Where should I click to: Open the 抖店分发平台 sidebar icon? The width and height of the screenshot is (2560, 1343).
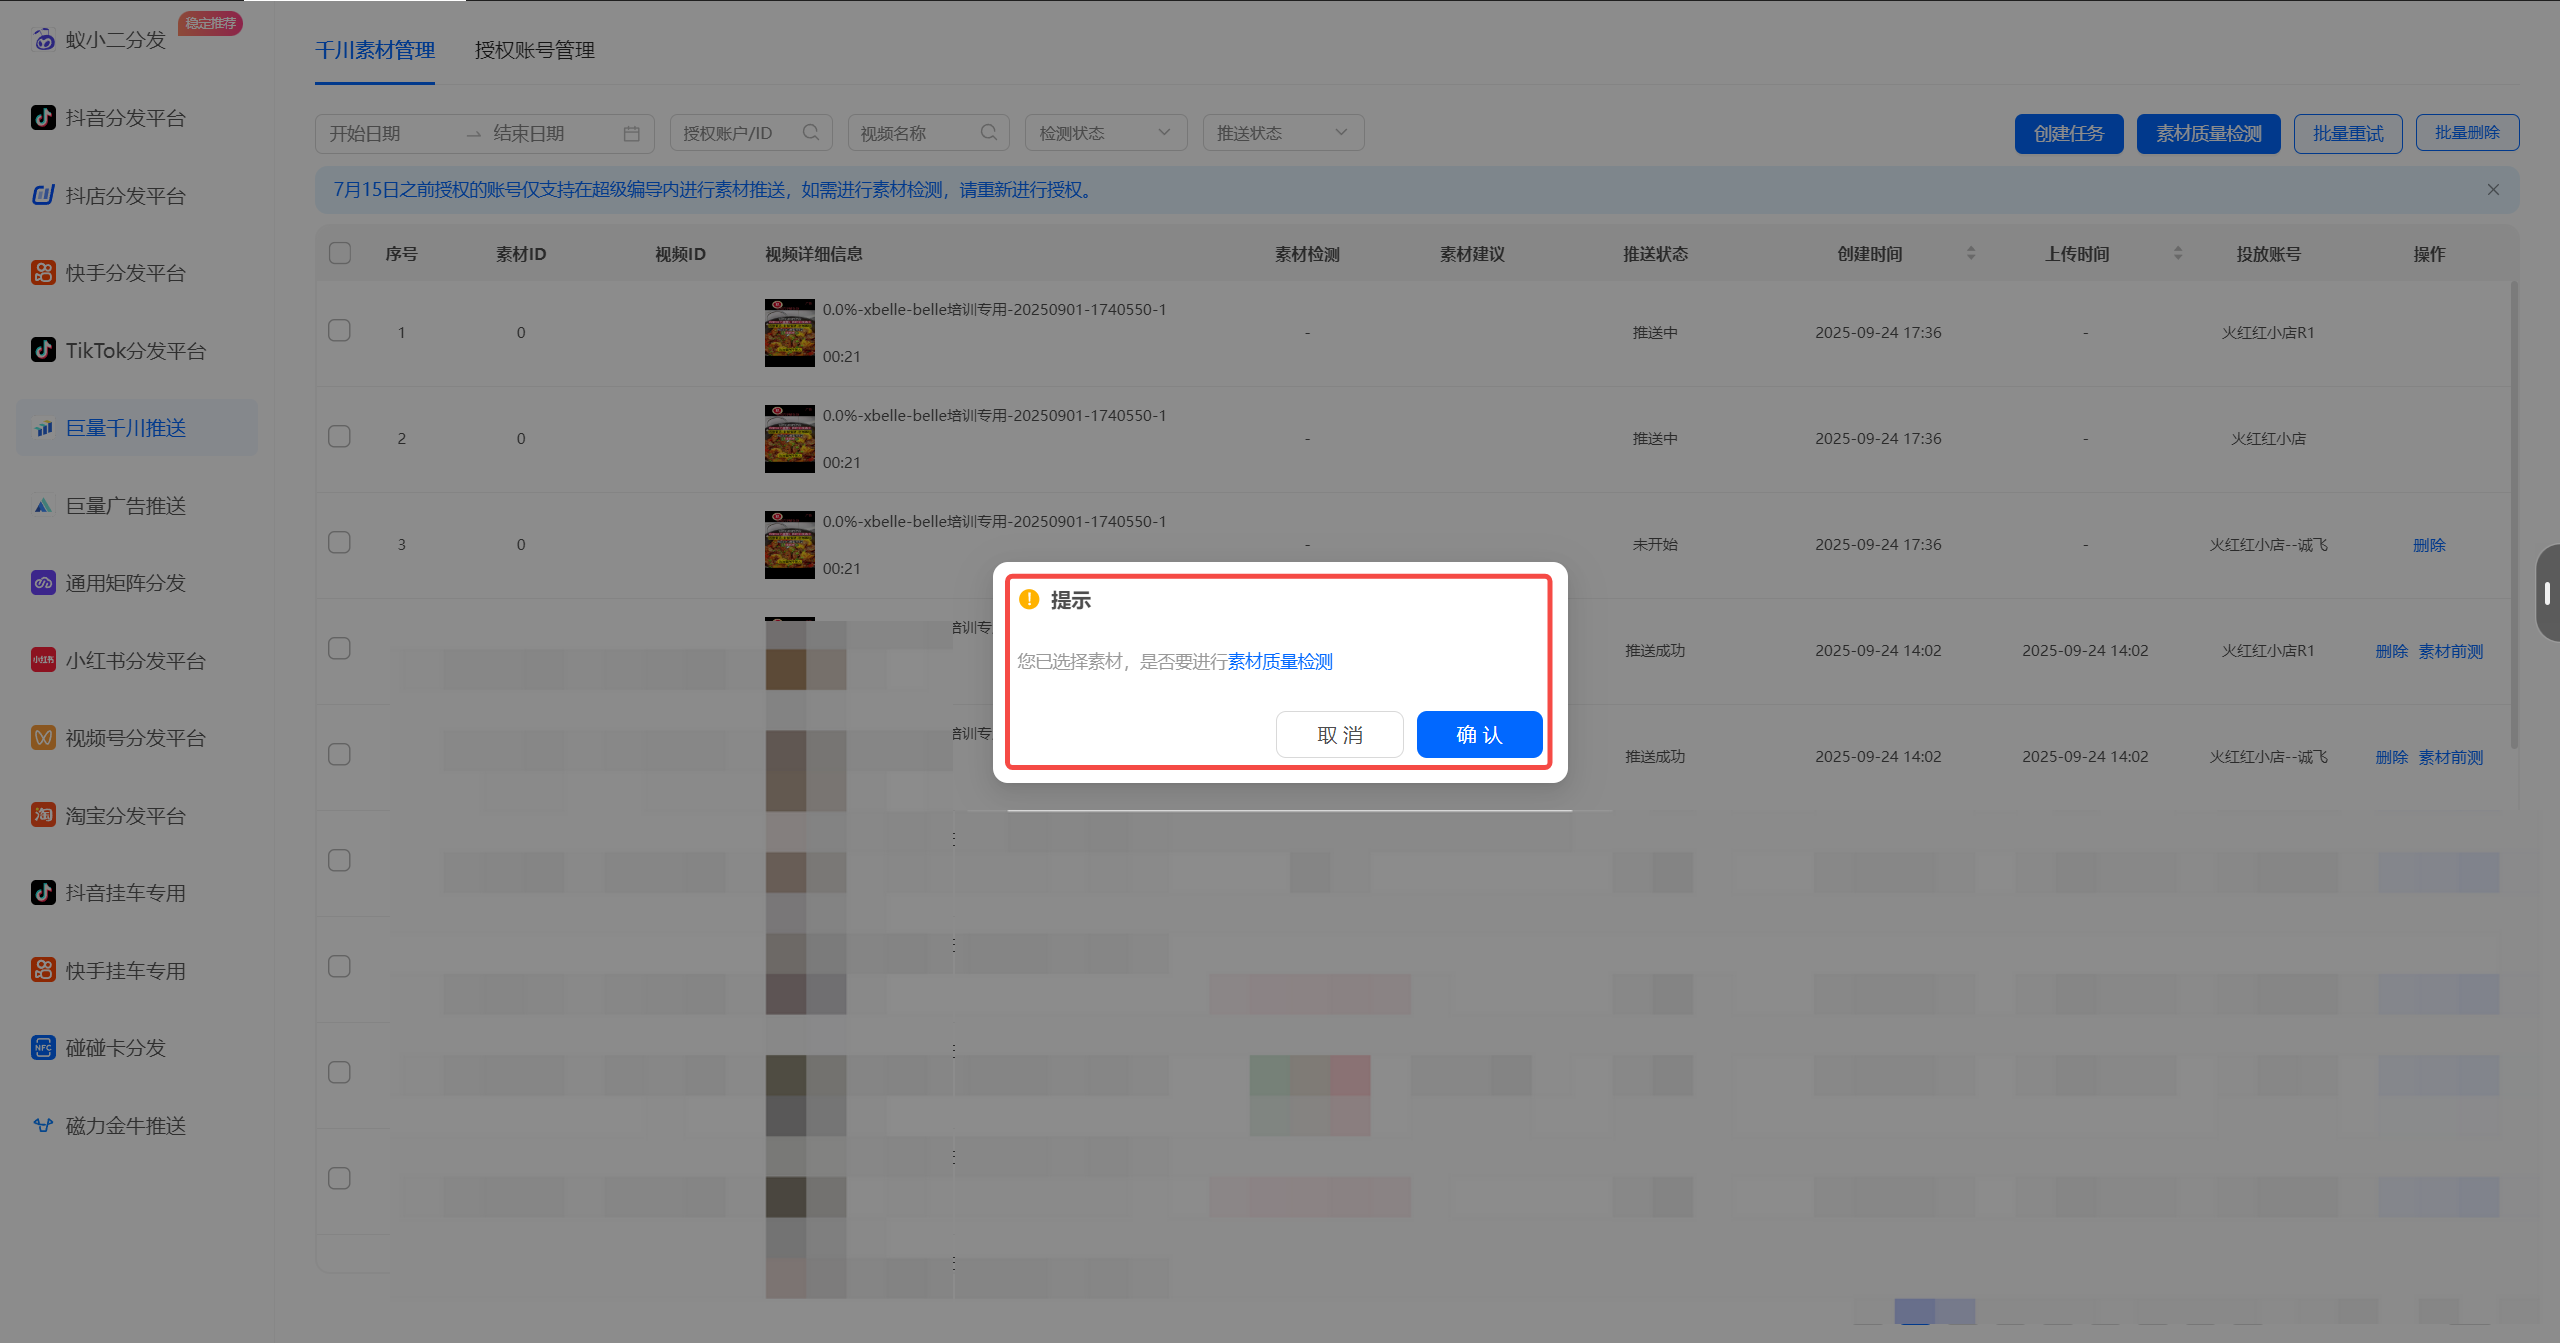tap(43, 195)
